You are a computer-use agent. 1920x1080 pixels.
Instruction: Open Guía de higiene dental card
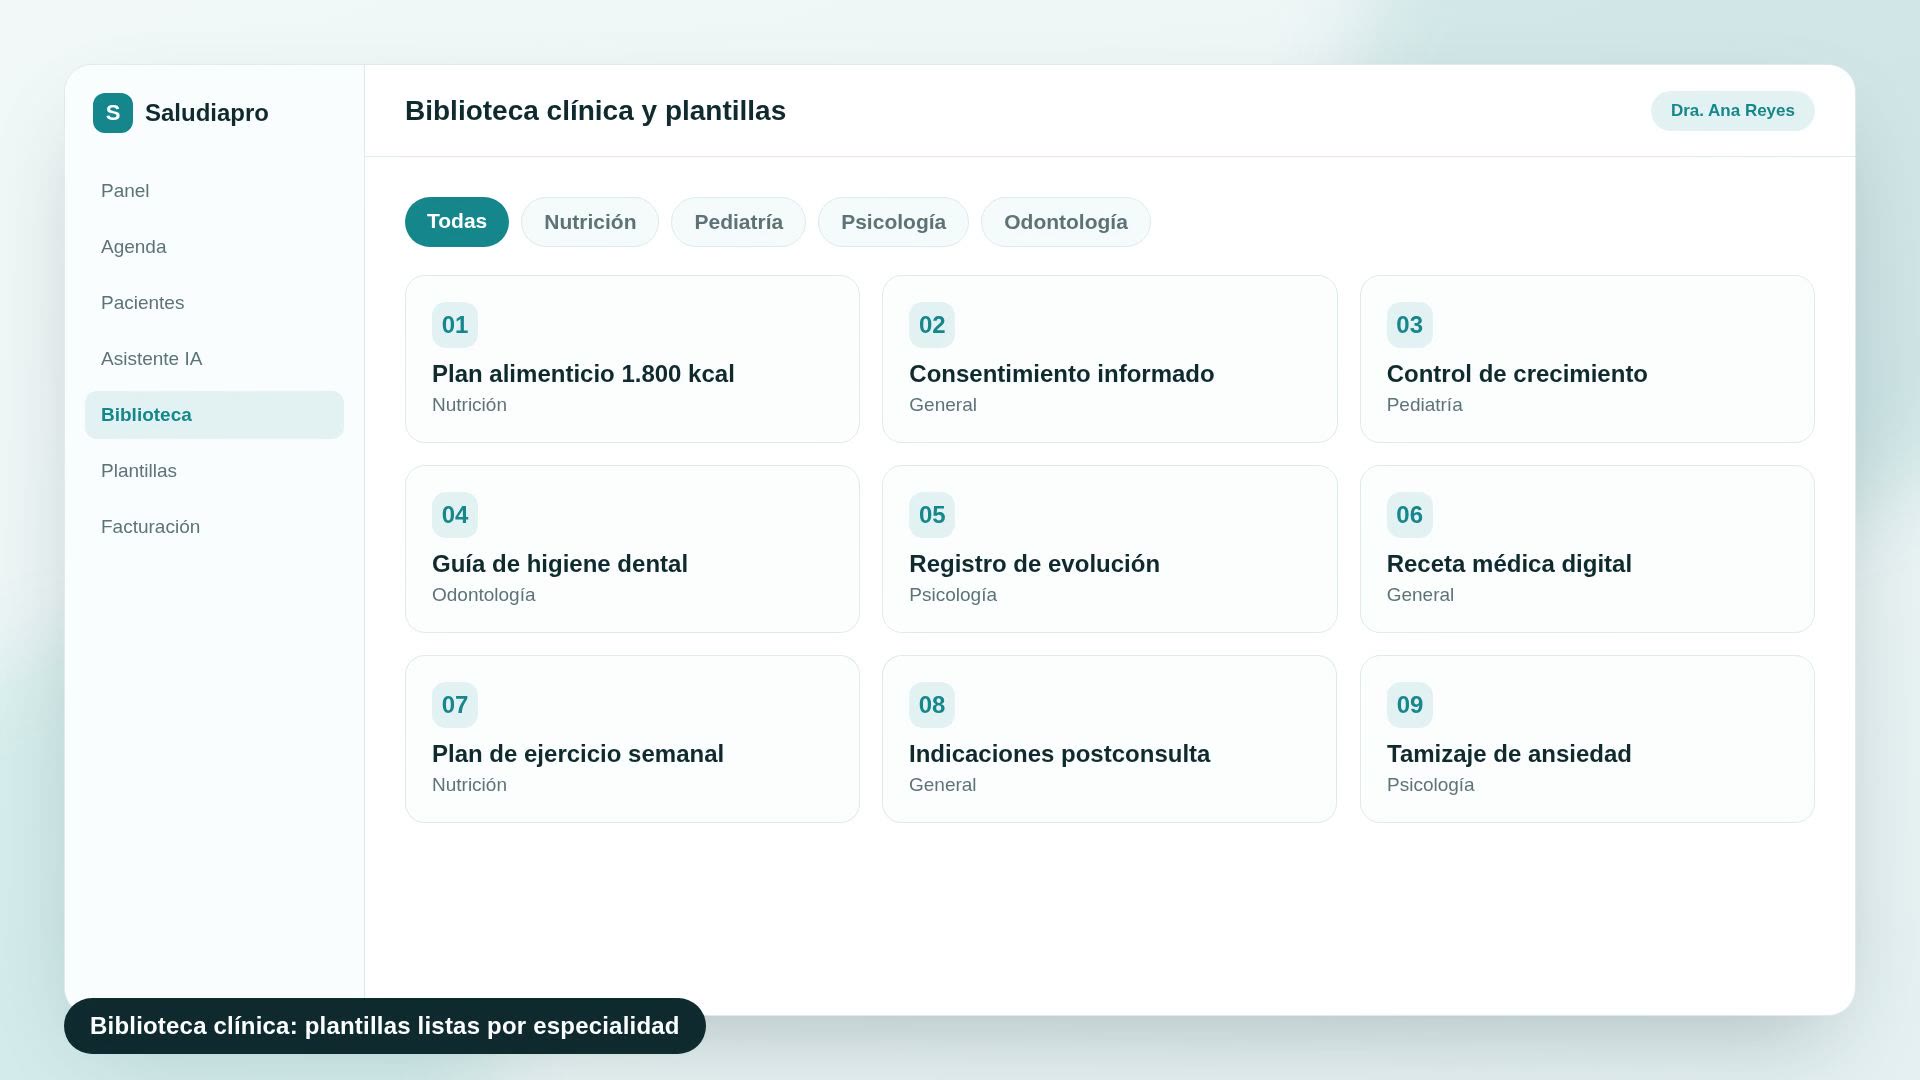632,549
